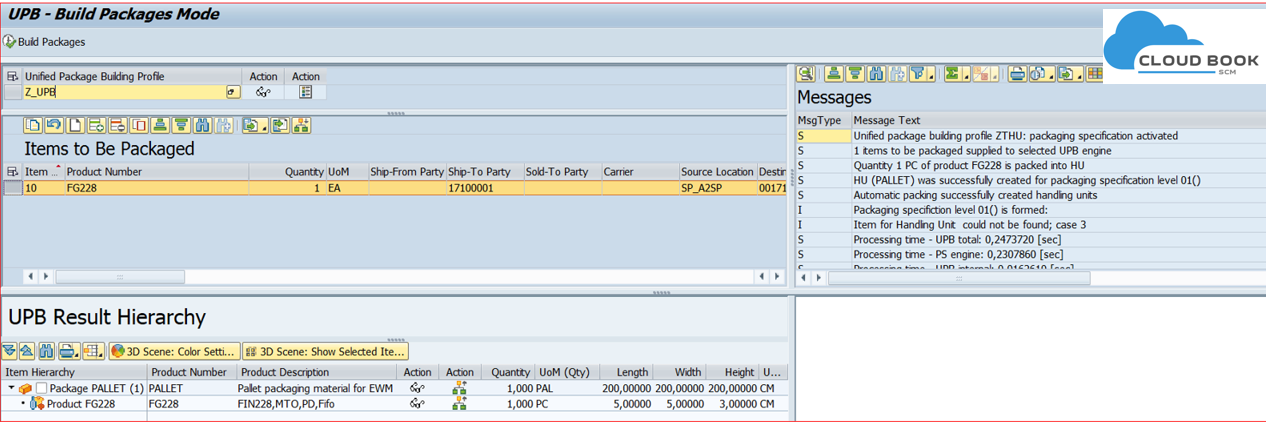
Task: Click the Find binoculars icon in Items toolbar
Action: tap(203, 125)
